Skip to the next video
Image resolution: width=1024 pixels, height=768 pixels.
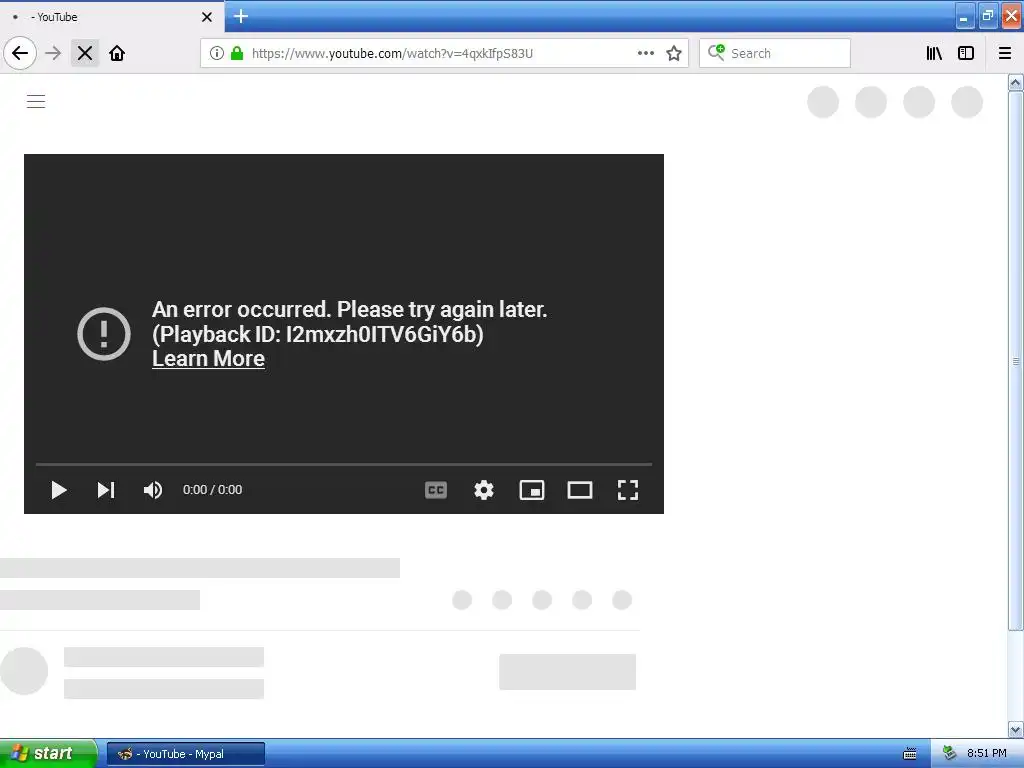tap(106, 490)
